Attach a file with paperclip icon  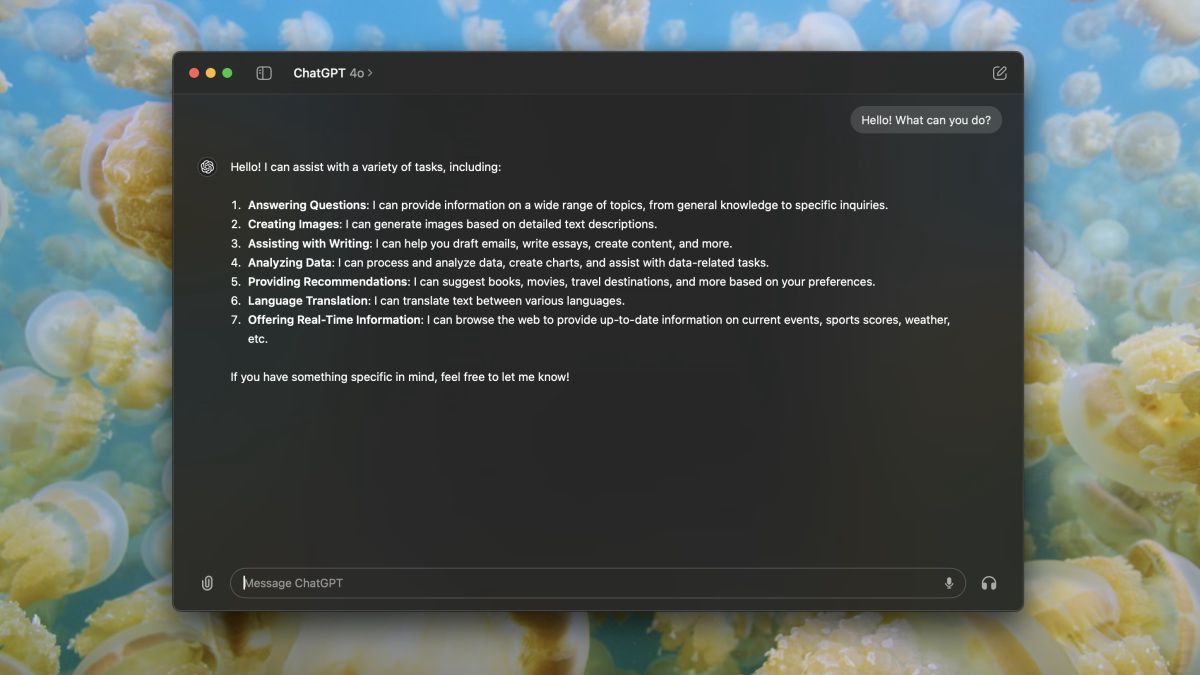pos(207,583)
